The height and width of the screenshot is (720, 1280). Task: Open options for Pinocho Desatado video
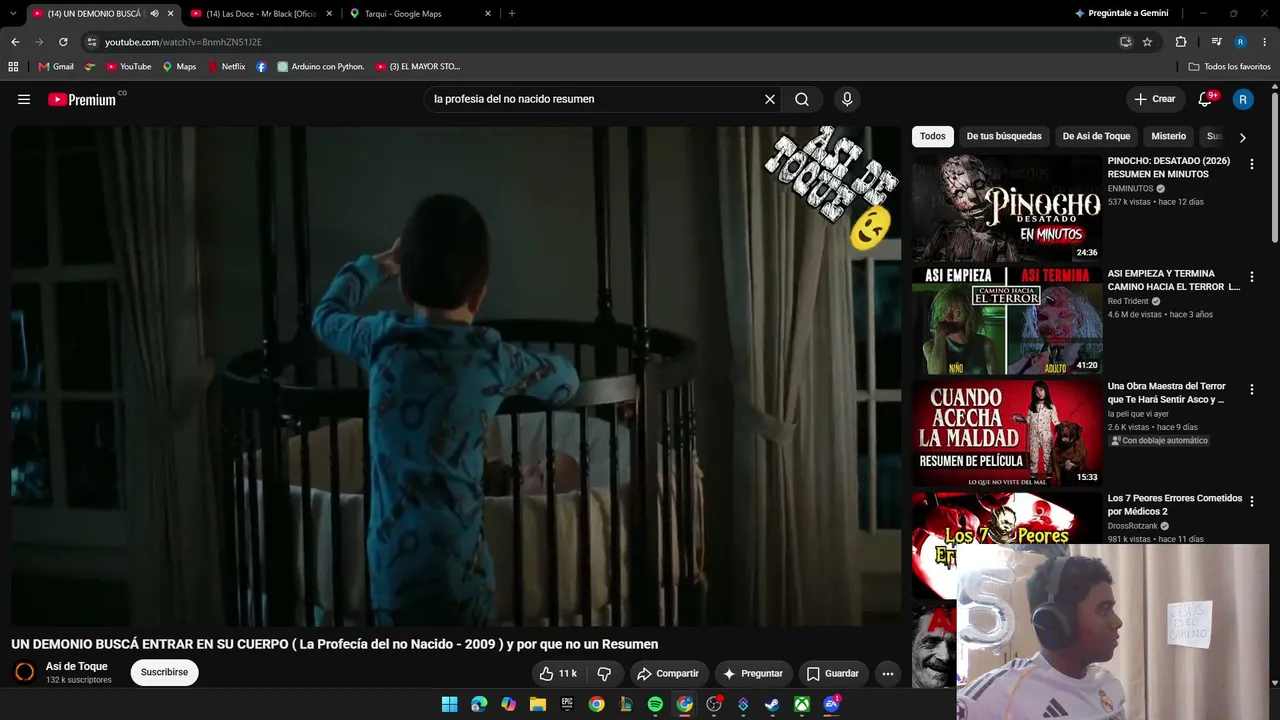pos(1252,164)
